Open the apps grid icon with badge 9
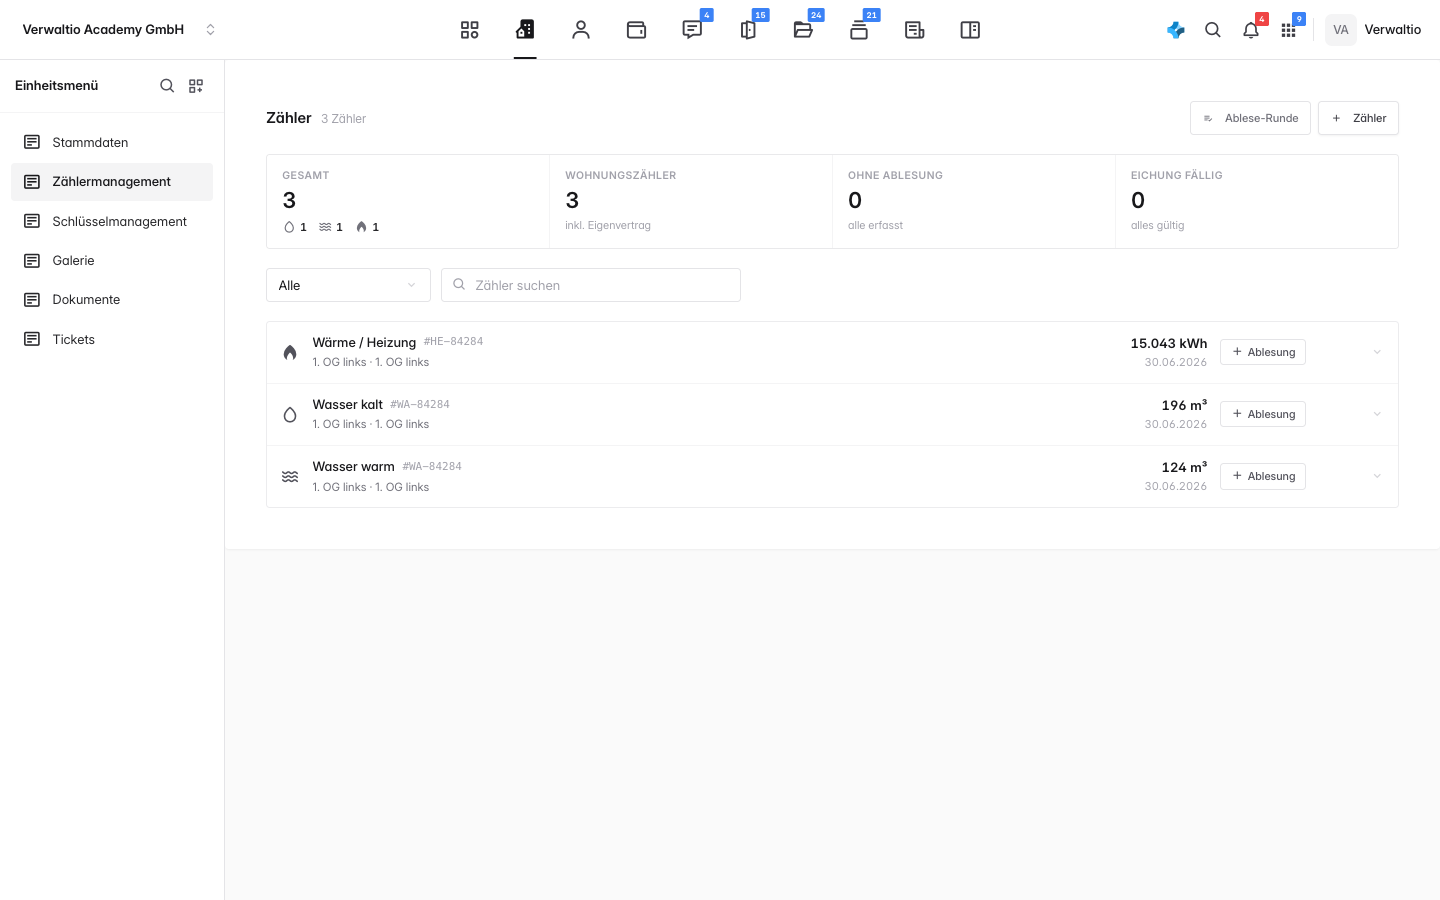 pos(1288,30)
